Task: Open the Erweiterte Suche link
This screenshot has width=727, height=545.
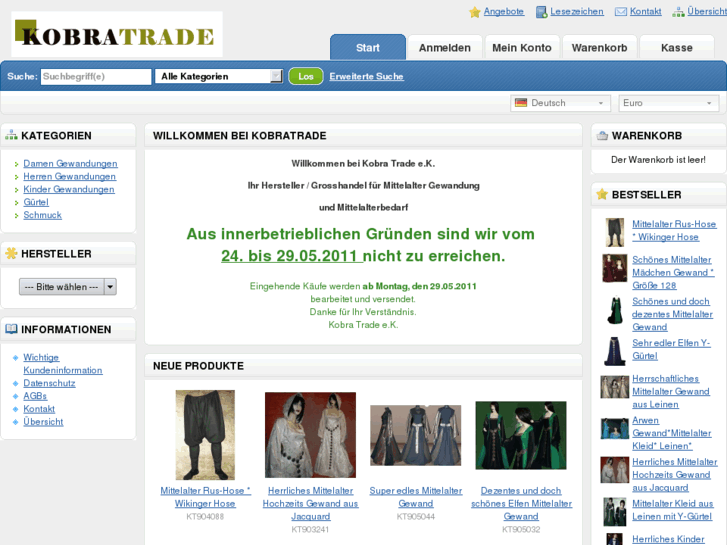Action: point(366,76)
